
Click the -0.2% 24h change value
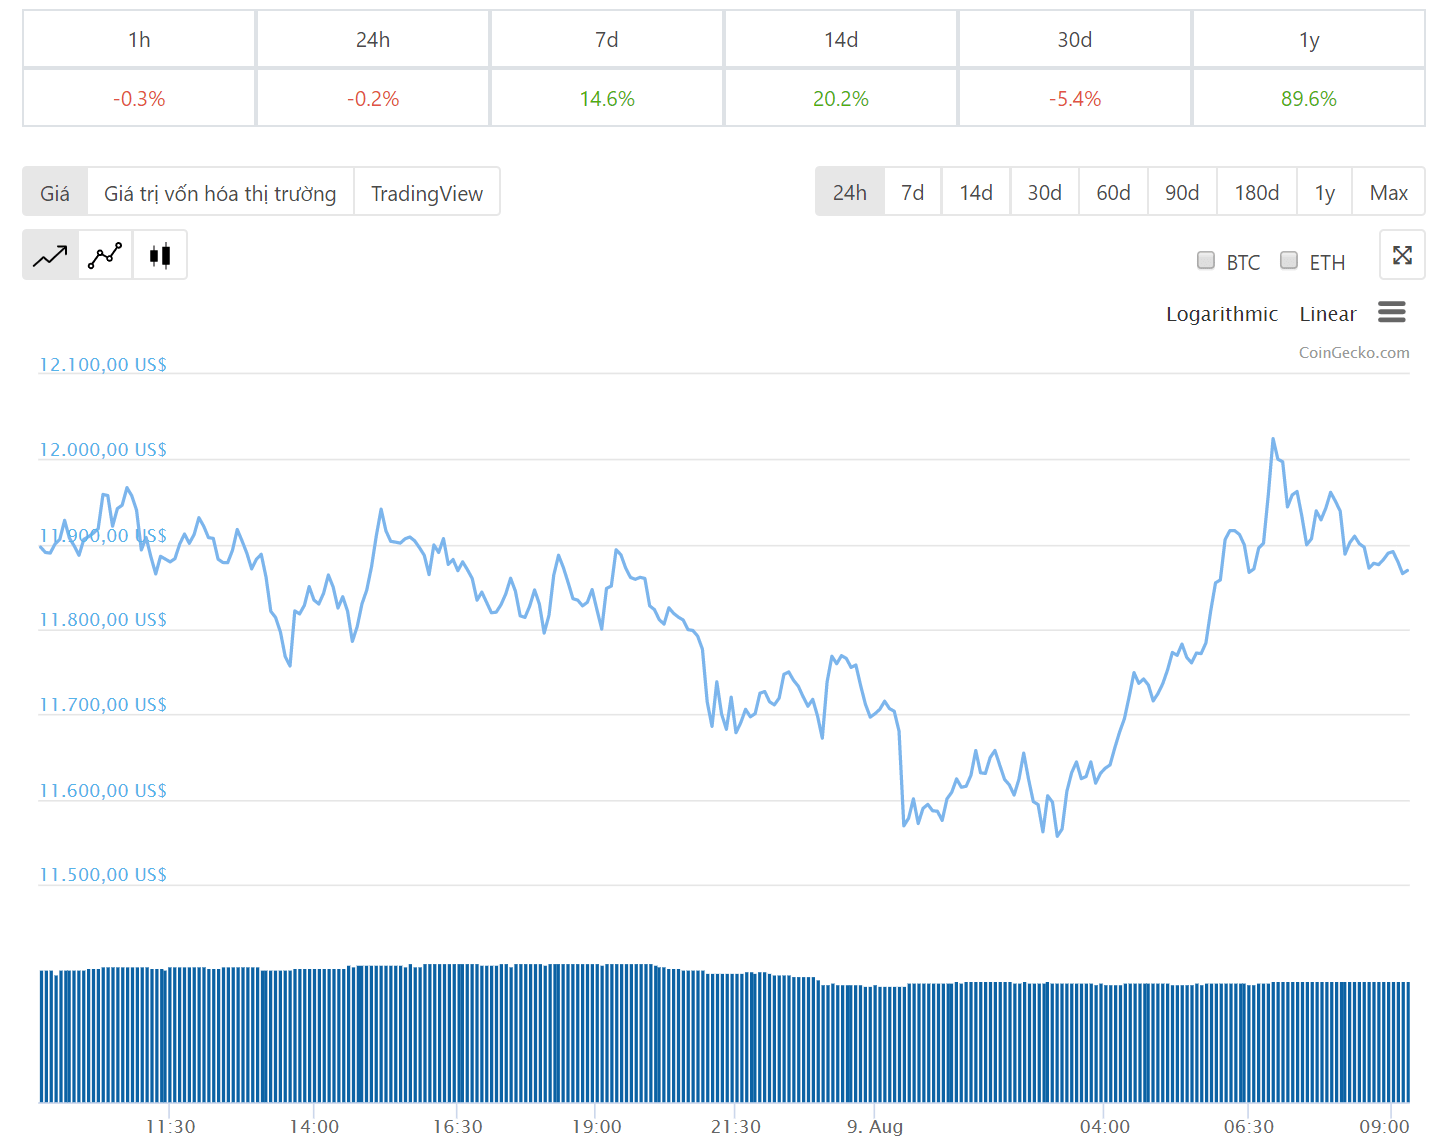point(373,98)
